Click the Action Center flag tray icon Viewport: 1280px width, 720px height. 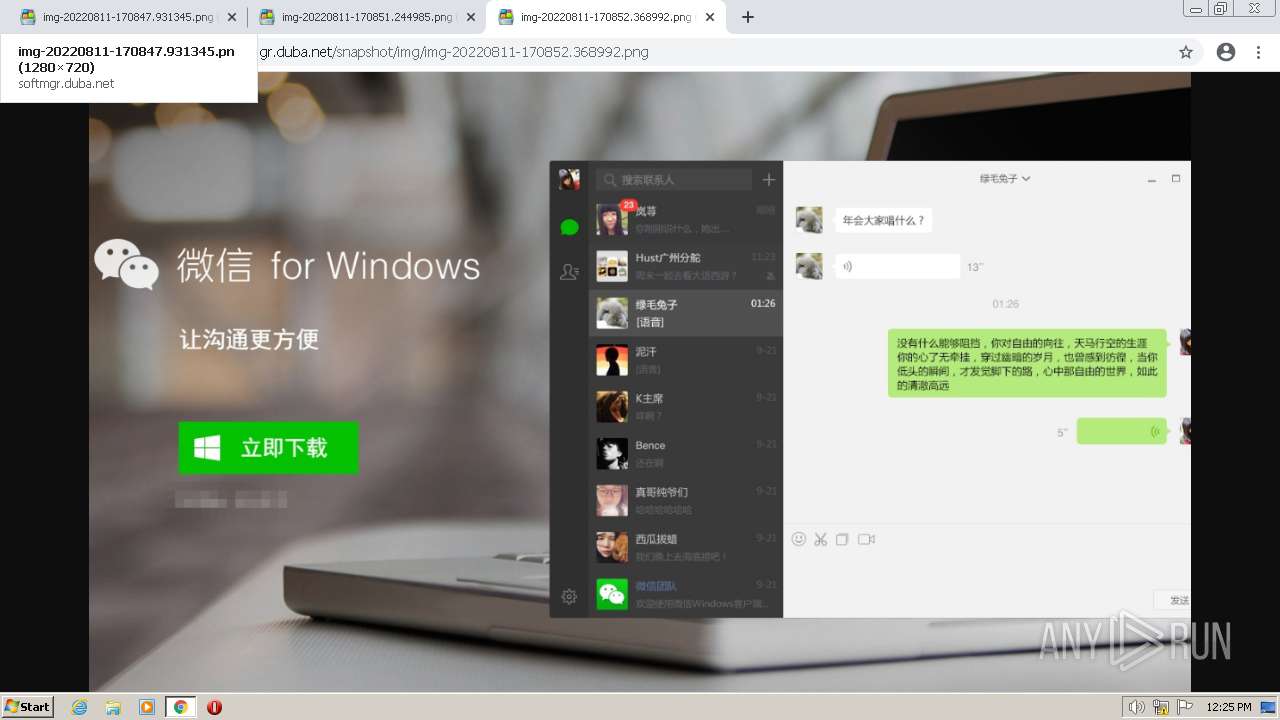tap(1185, 707)
